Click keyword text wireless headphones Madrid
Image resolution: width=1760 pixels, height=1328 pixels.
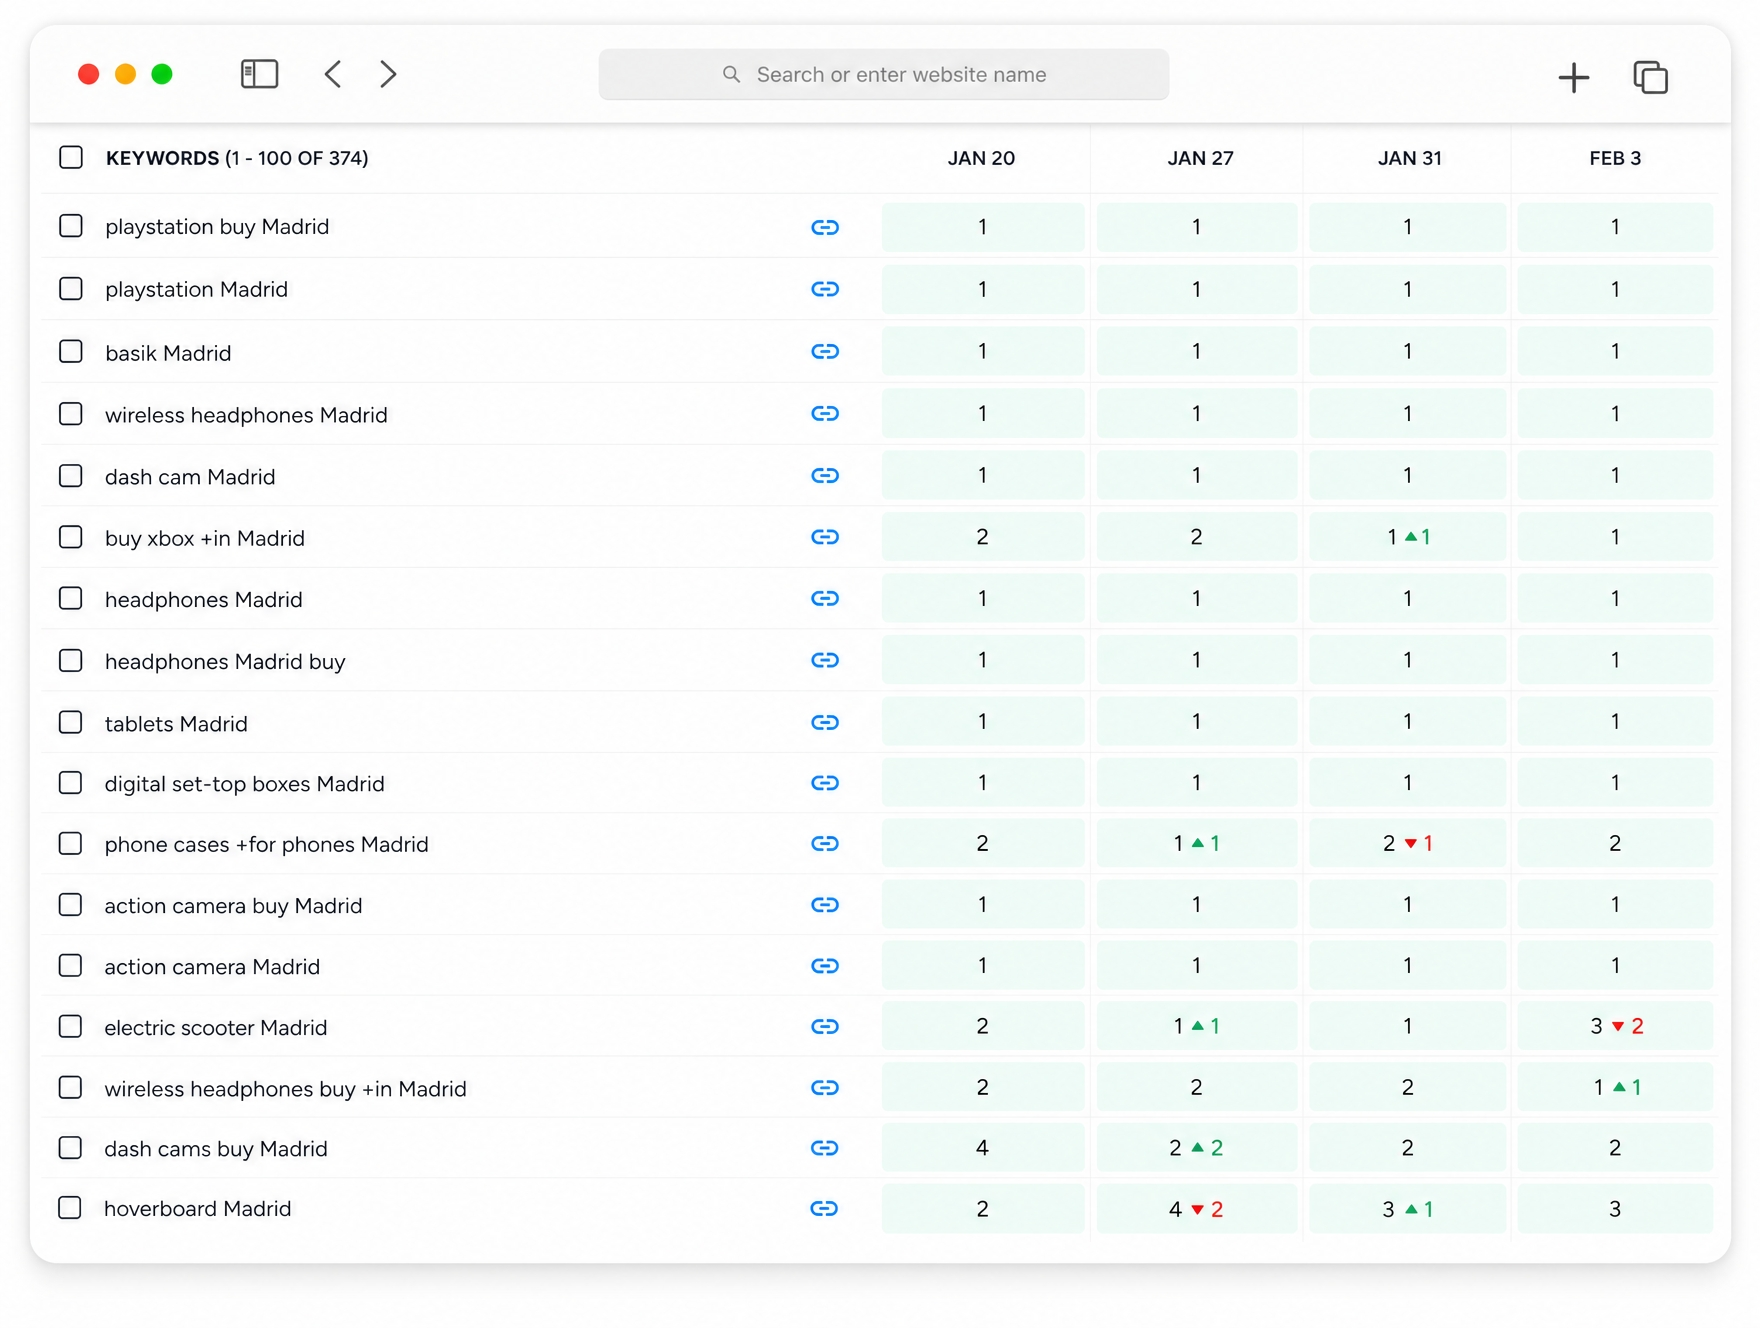tap(246, 415)
